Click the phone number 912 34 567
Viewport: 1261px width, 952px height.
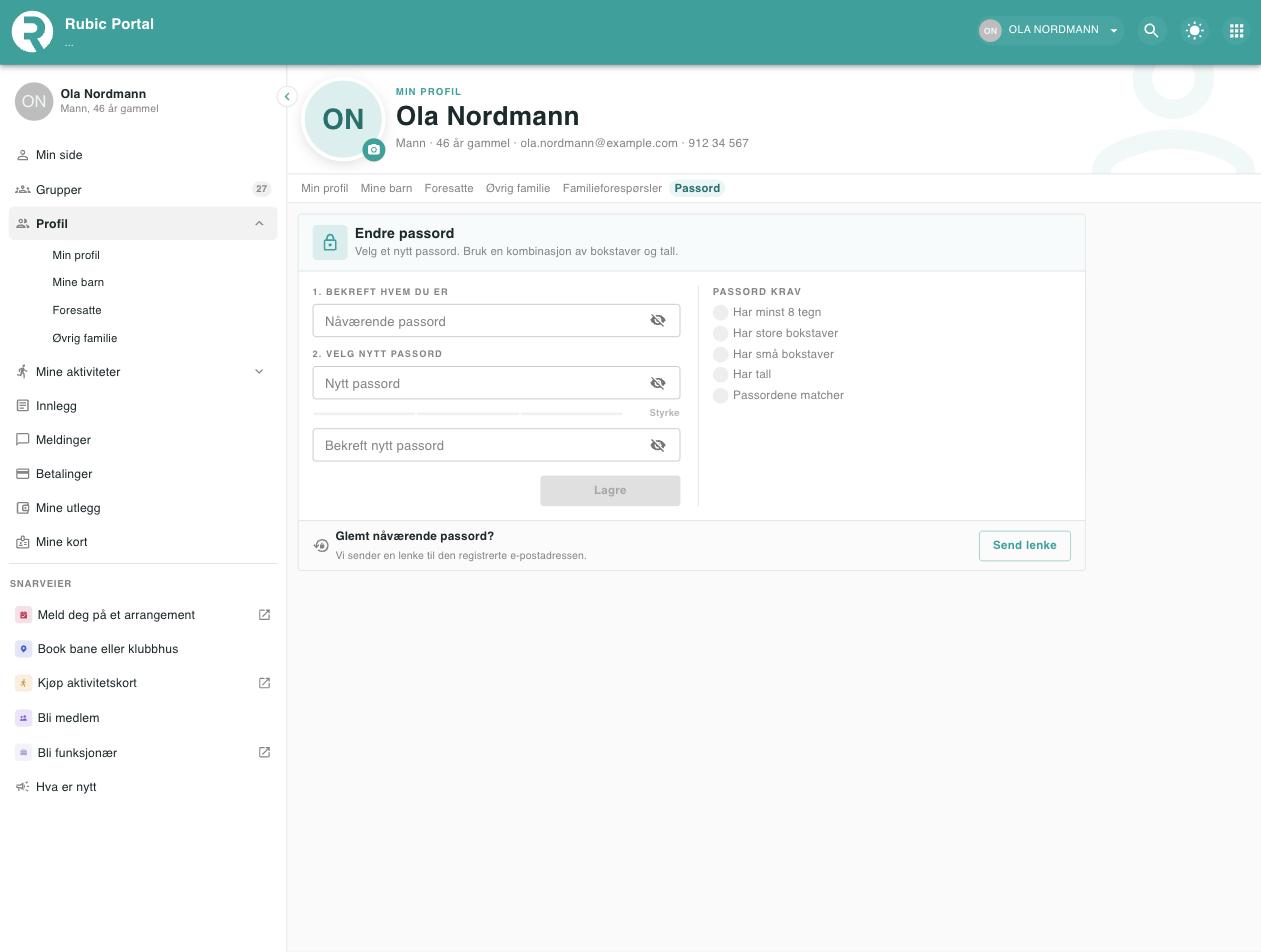tap(718, 143)
